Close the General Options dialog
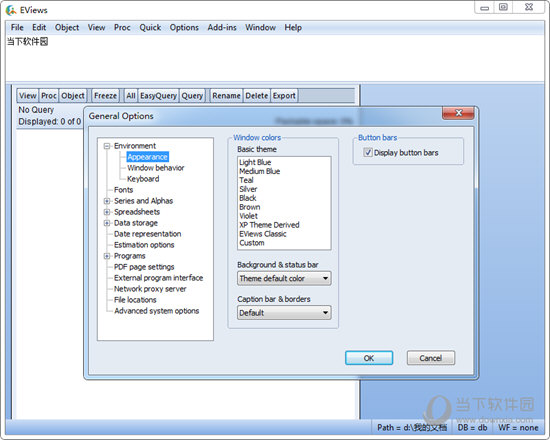This screenshot has height=440, width=550. [x=458, y=113]
